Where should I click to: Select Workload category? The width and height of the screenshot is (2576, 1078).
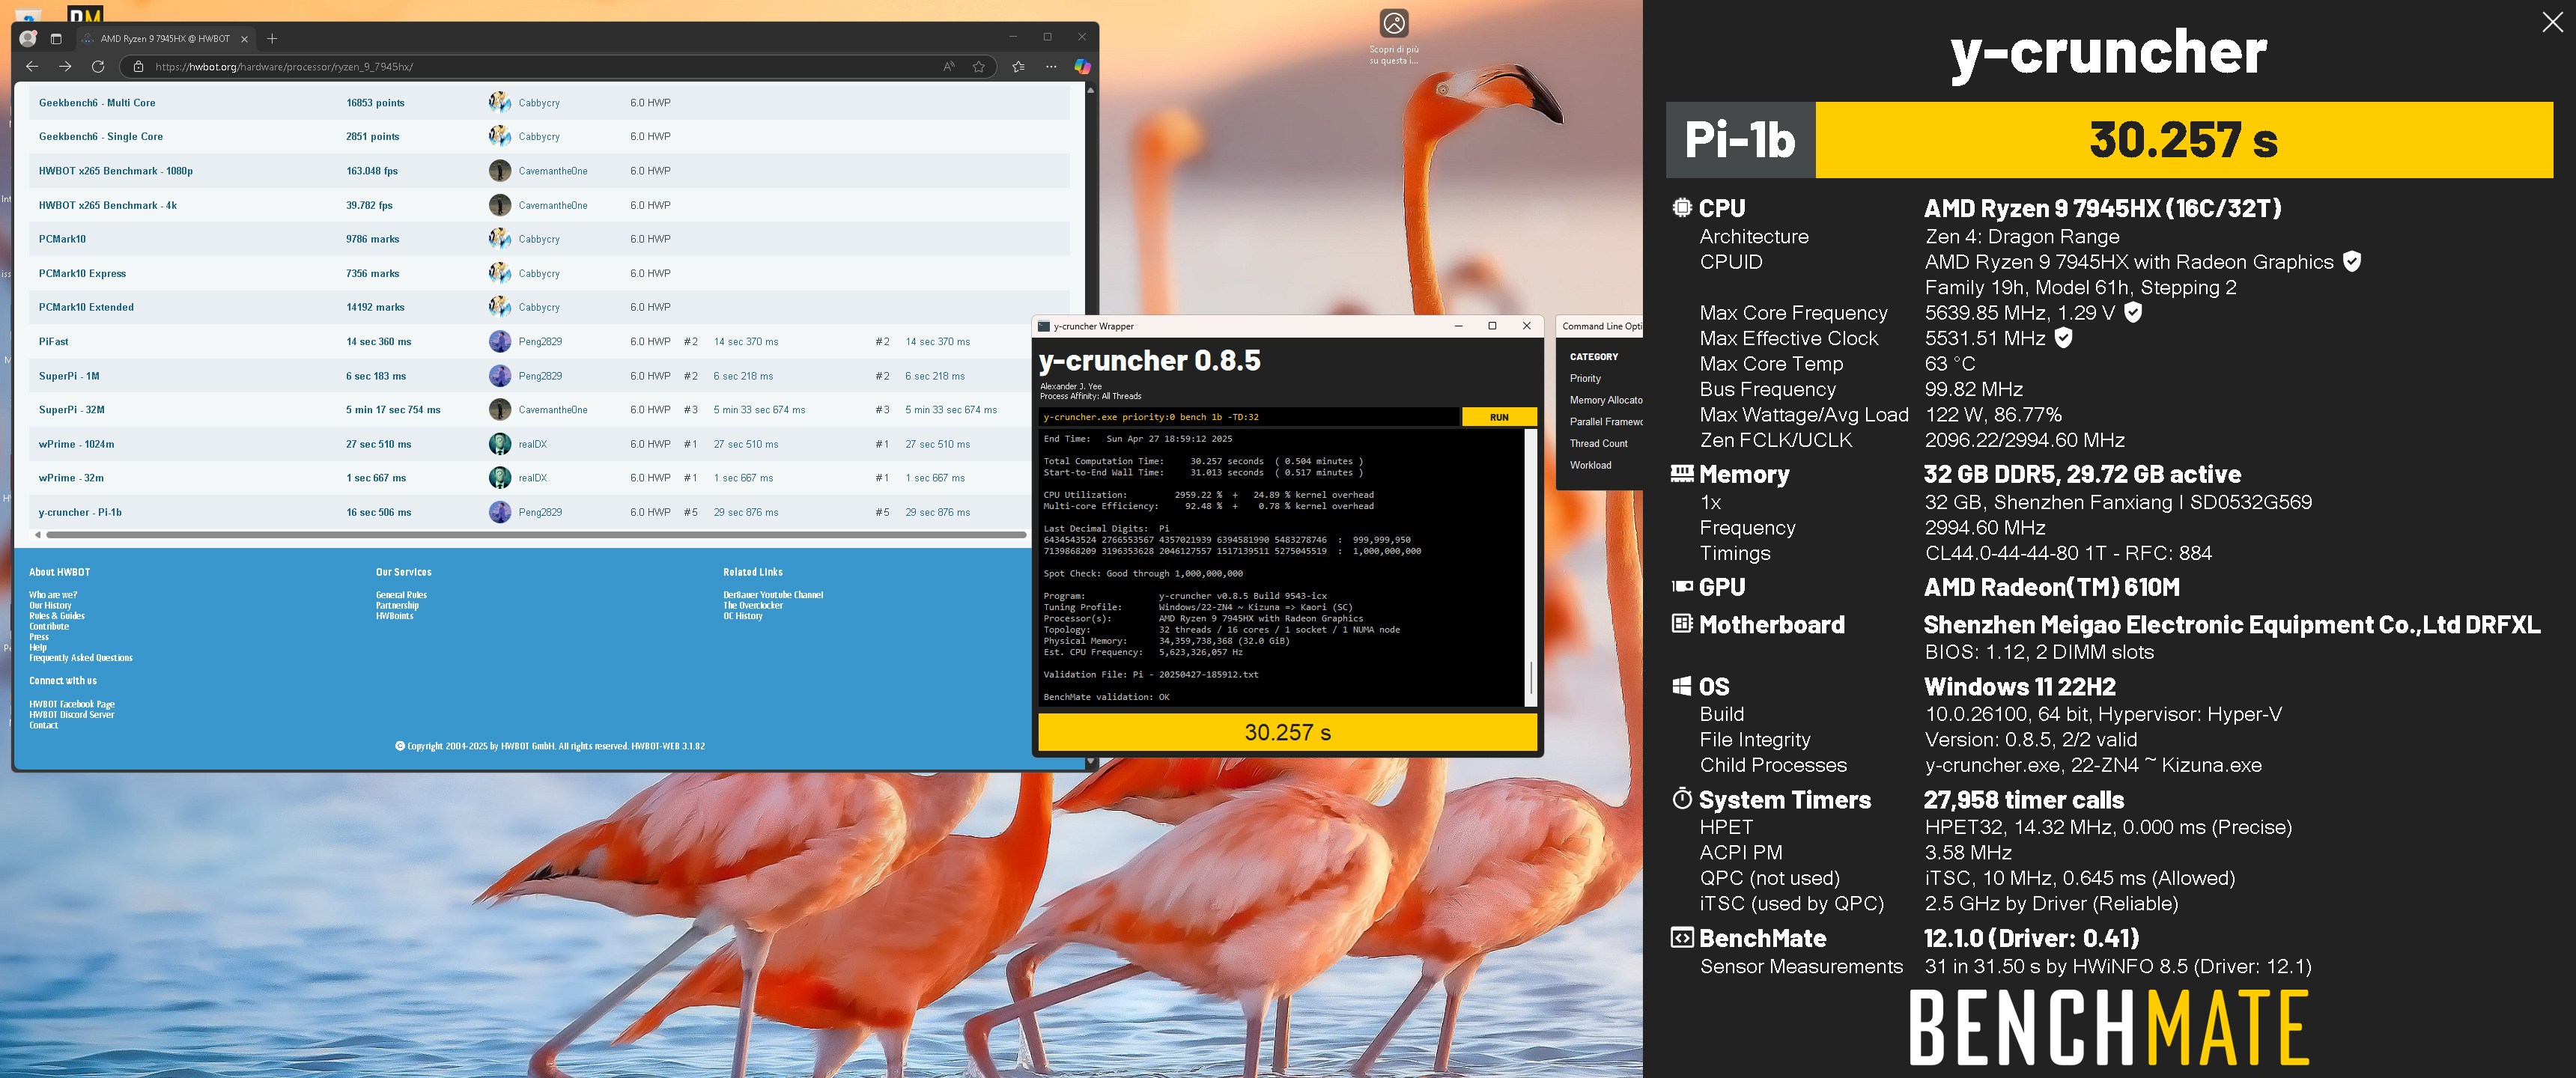(x=1590, y=465)
